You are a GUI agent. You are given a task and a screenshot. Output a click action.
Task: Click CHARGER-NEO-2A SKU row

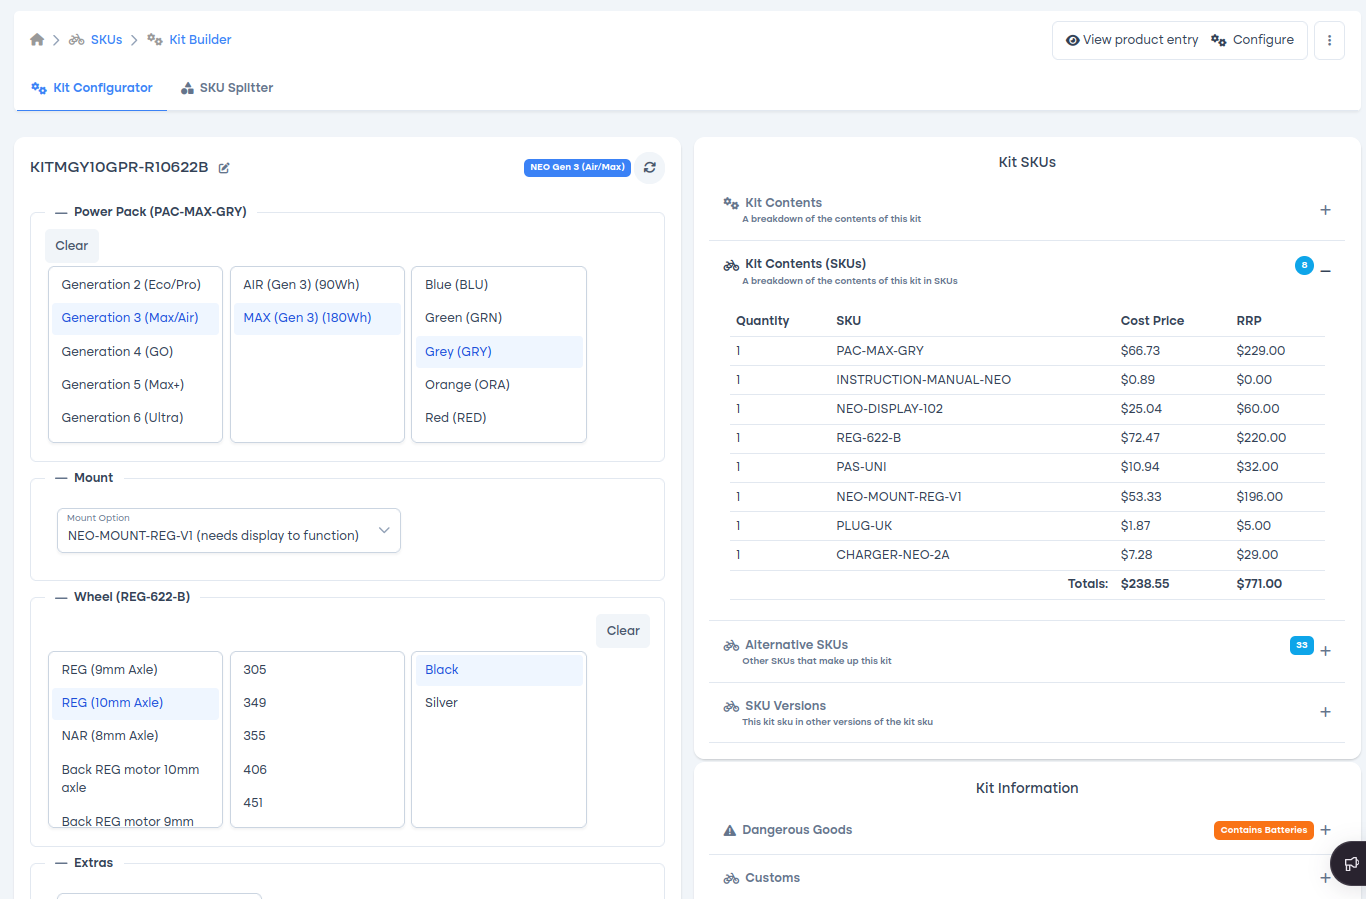pos(1027,555)
